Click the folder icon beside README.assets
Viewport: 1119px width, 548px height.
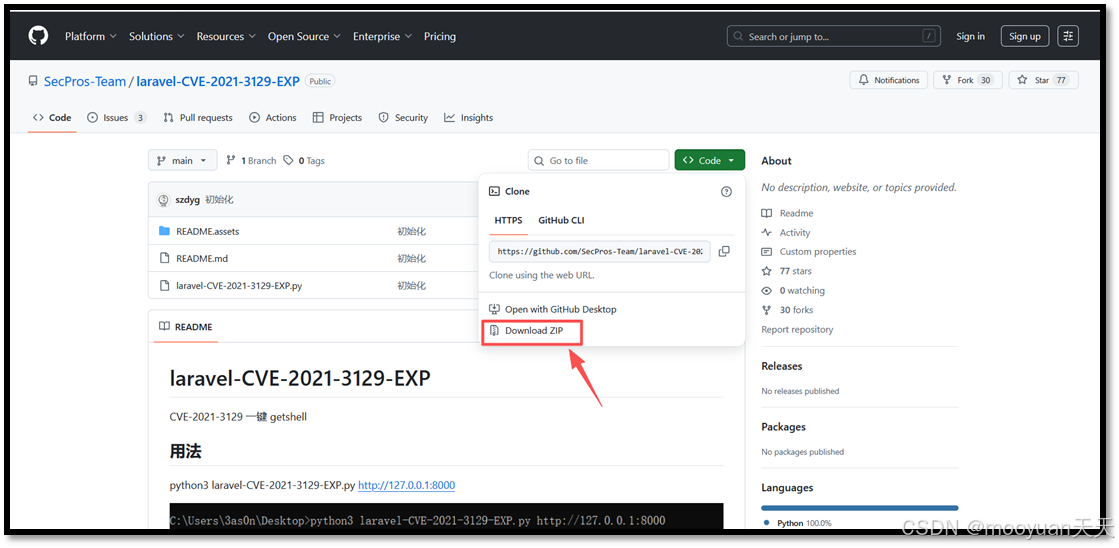coord(164,231)
